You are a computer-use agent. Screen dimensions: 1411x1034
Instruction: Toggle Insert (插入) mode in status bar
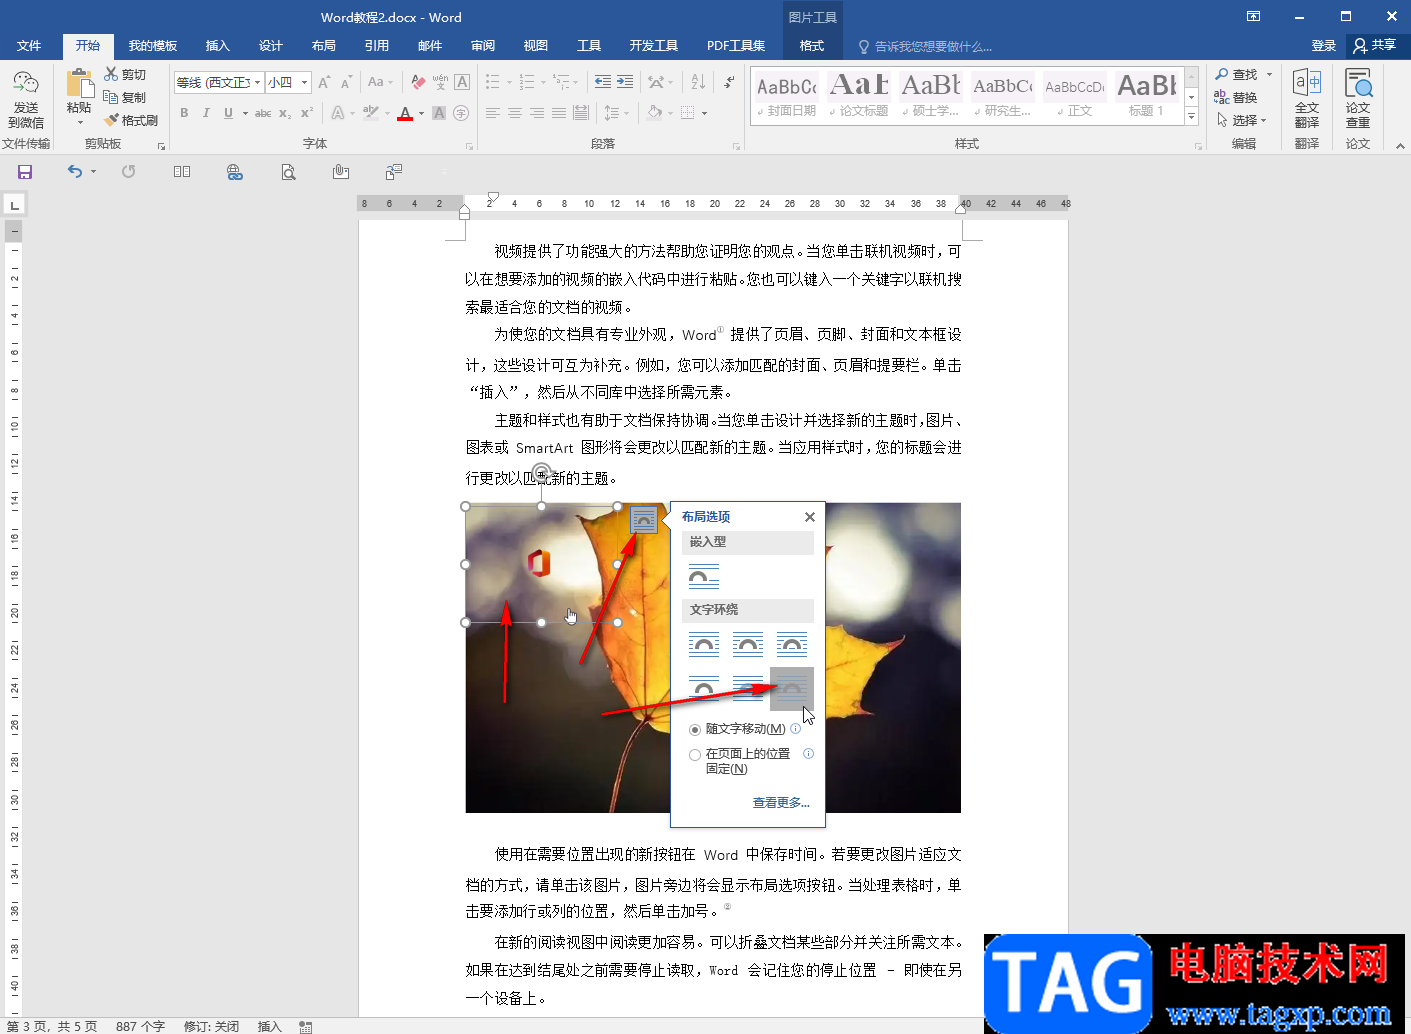270,1026
